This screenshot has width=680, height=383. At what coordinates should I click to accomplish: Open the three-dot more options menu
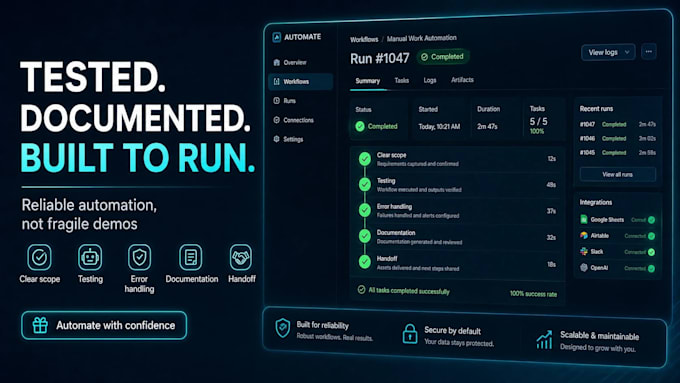649,52
